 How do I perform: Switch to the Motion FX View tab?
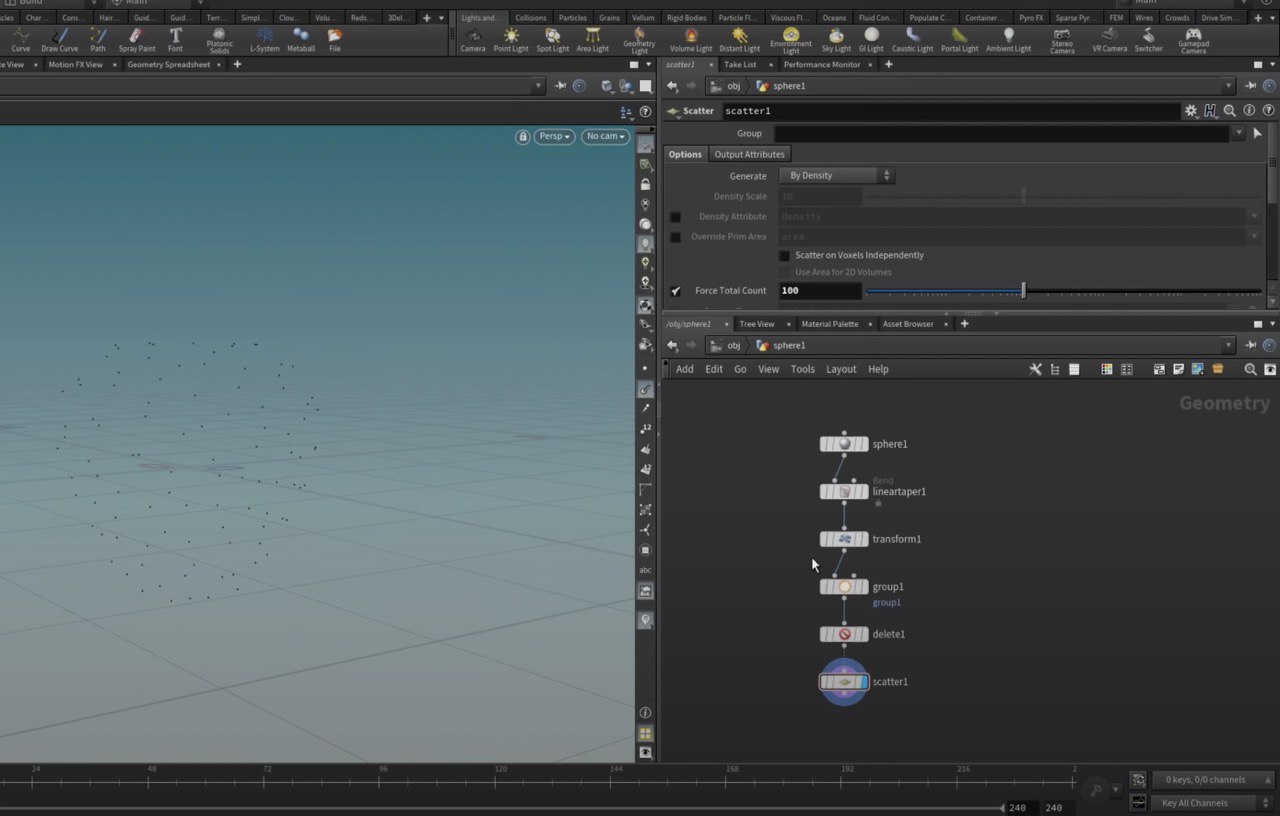click(x=75, y=64)
